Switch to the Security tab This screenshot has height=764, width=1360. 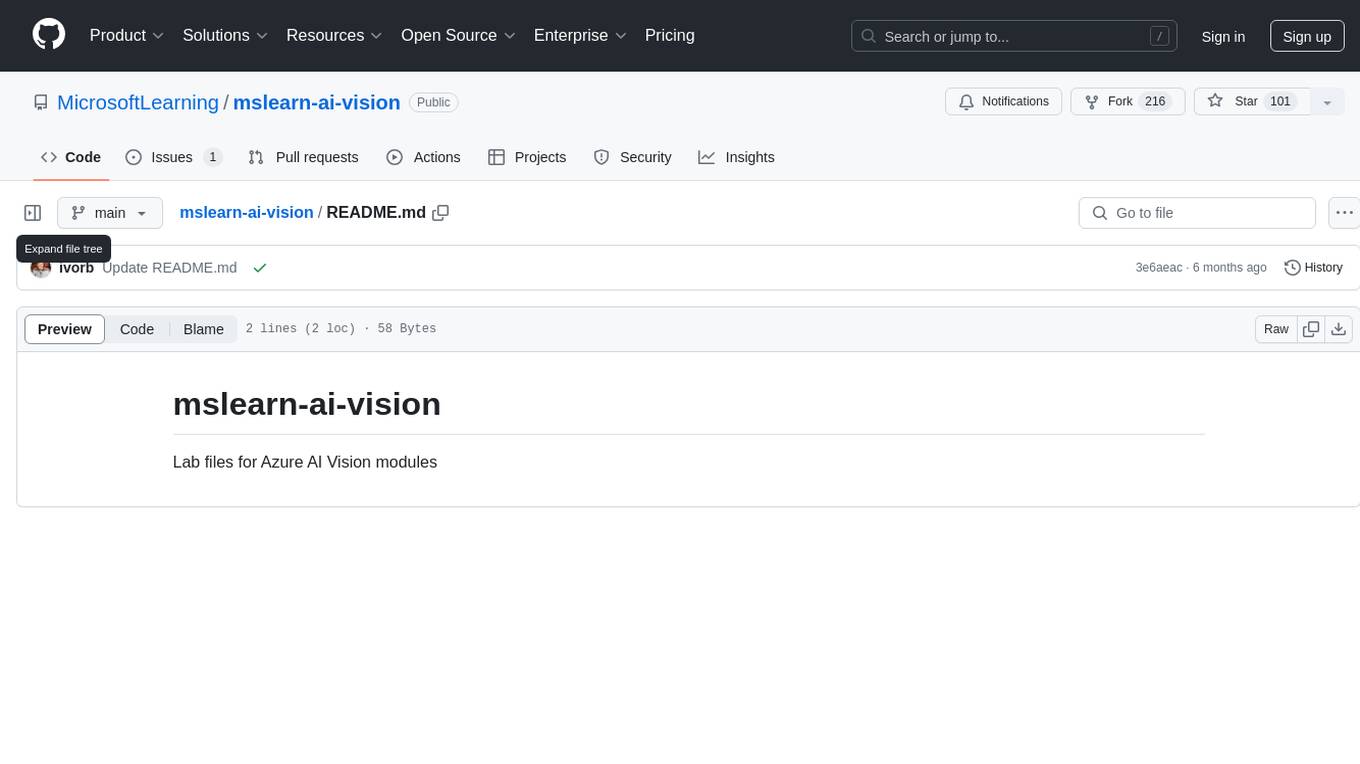tap(632, 157)
